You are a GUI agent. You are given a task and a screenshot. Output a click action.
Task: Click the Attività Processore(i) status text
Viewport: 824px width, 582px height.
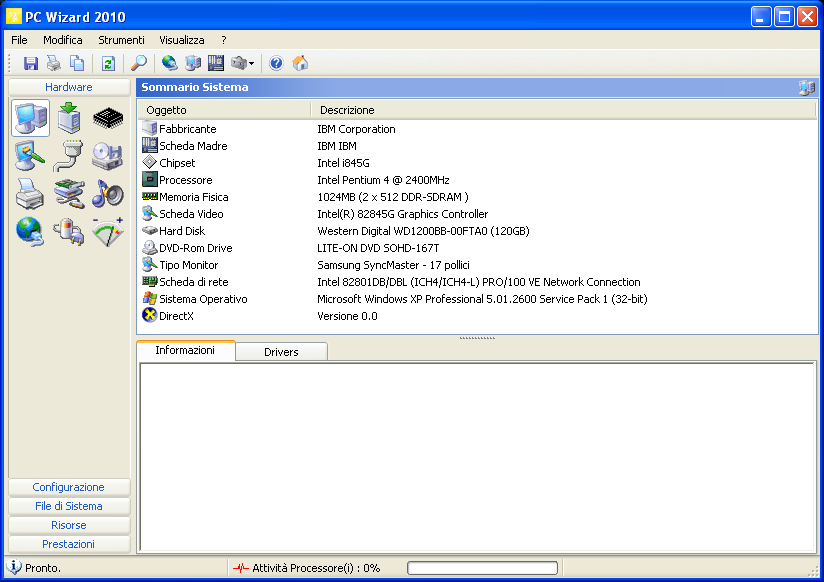click(316, 568)
